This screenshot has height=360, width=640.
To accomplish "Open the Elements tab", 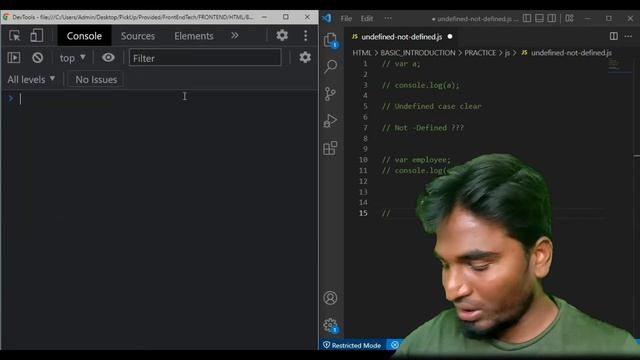I will (x=193, y=36).
